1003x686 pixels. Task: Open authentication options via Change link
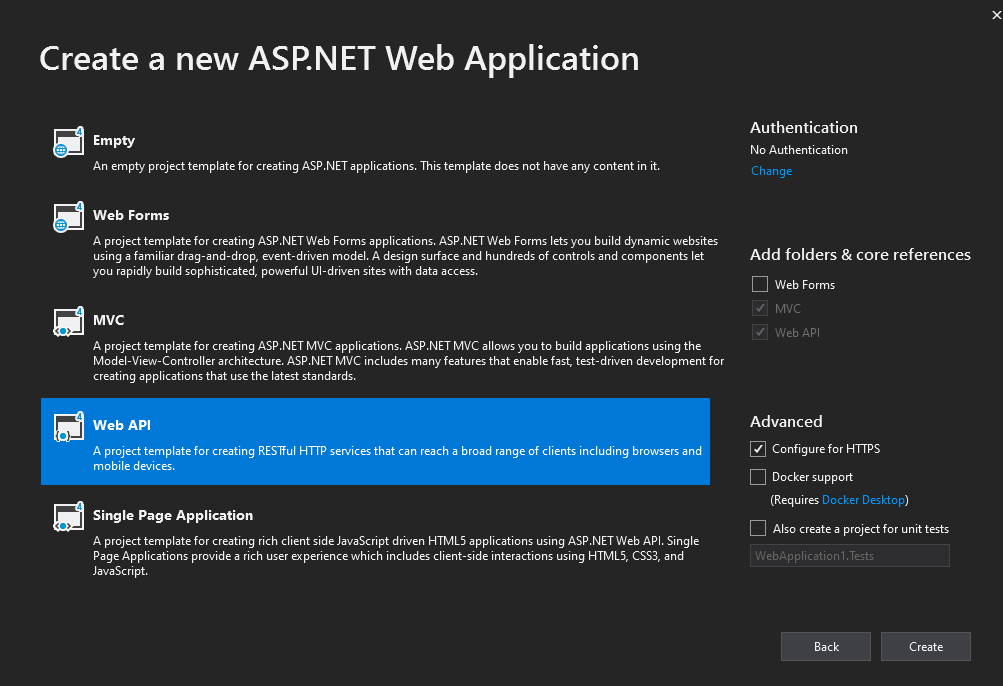click(x=771, y=170)
